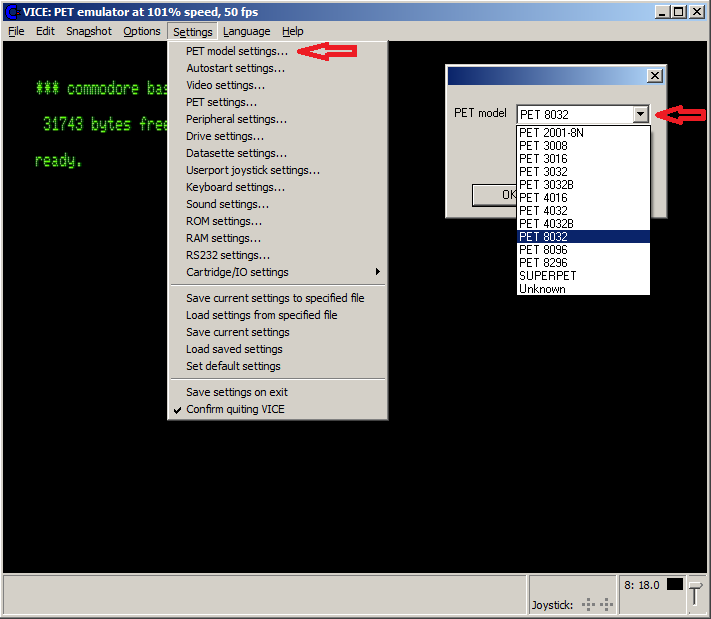Expand the PET model dropdown arrow

coord(640,114)
